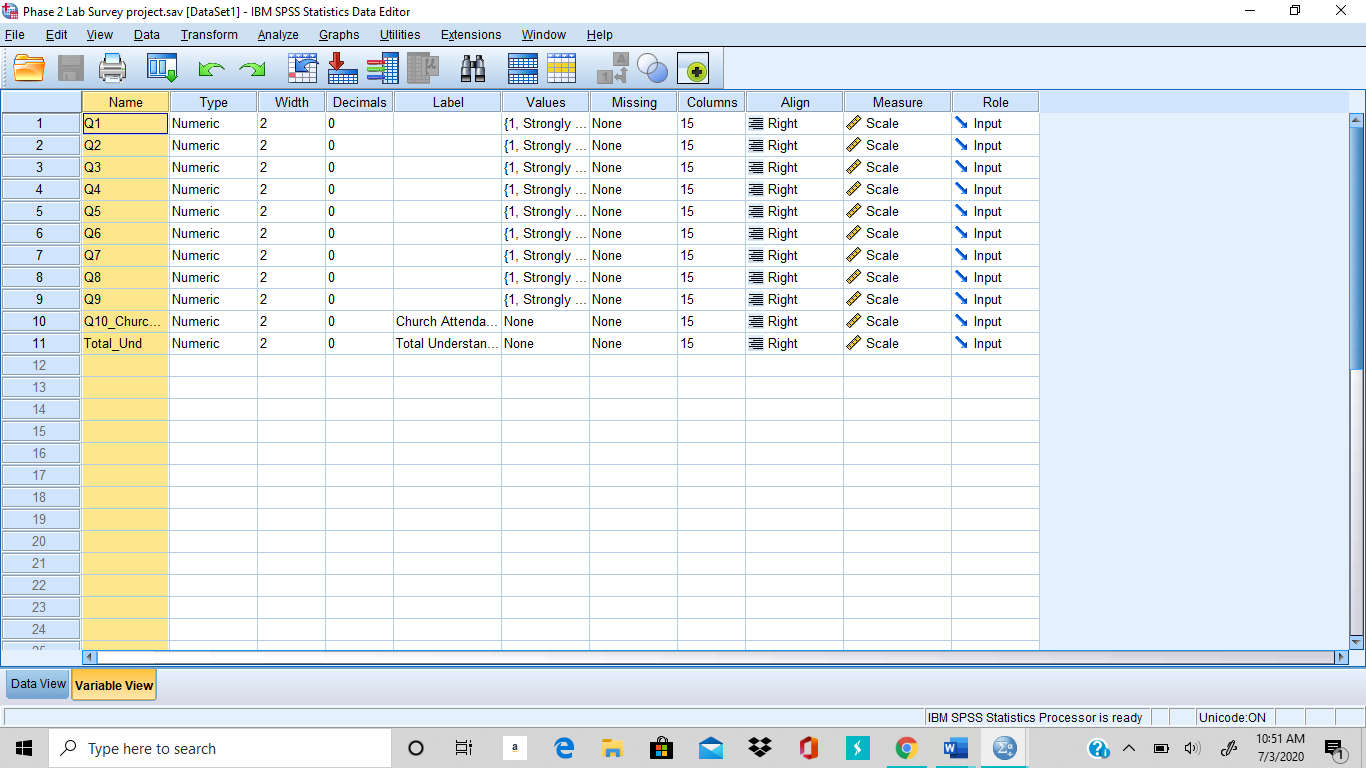The width and height of the screenshot is (1366, 768).
Task: Toggle the Use Variable Sets icon
Action: pyautogui.click(x=653, y=68)
